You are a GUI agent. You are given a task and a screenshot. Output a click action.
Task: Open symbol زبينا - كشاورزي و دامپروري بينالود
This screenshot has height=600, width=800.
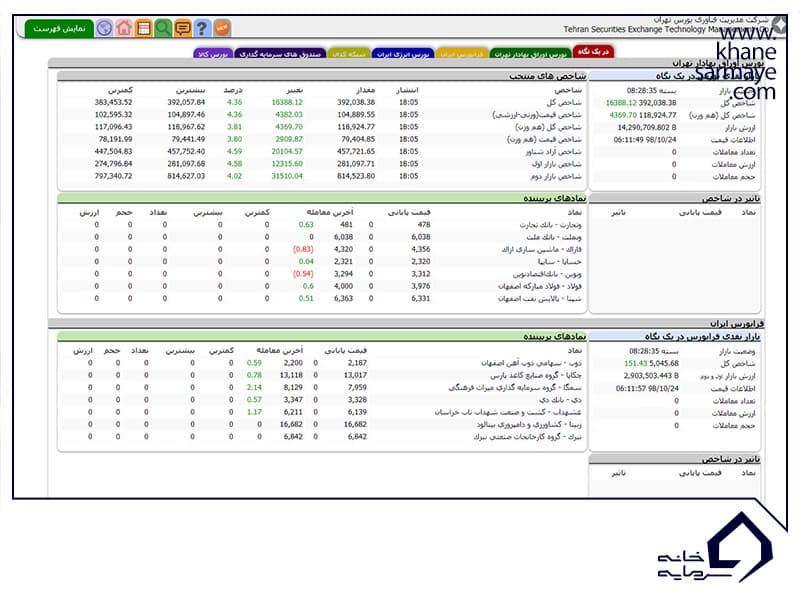(x=529, y=424)
